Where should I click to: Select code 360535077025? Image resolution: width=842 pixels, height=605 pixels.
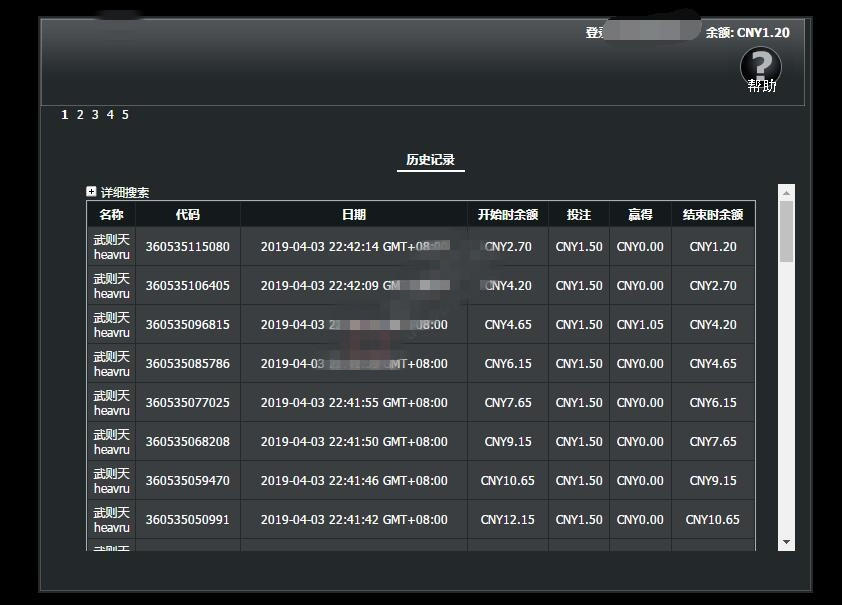pyautogui.click(x=187, y=403)
